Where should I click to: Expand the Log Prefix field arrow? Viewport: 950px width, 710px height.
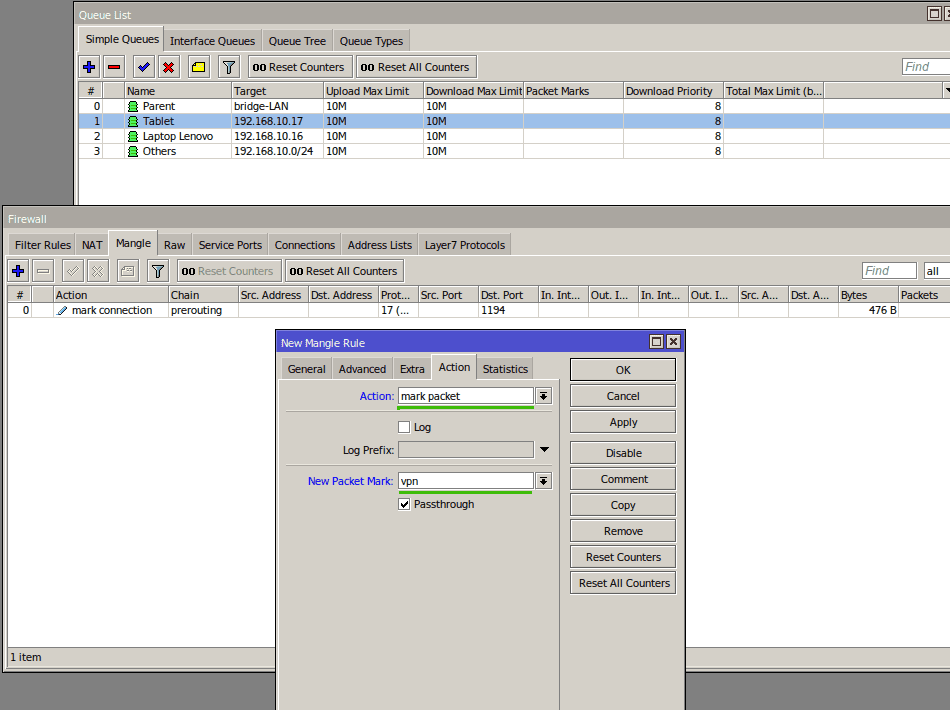544,450
